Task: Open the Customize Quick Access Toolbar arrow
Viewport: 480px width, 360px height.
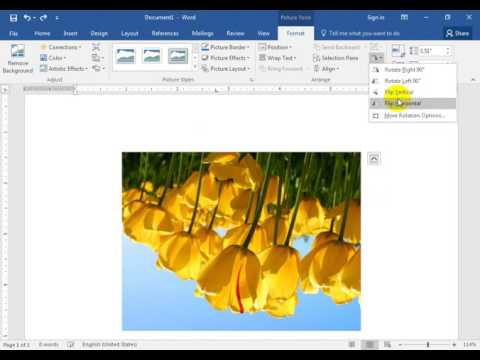Action: 57,18
